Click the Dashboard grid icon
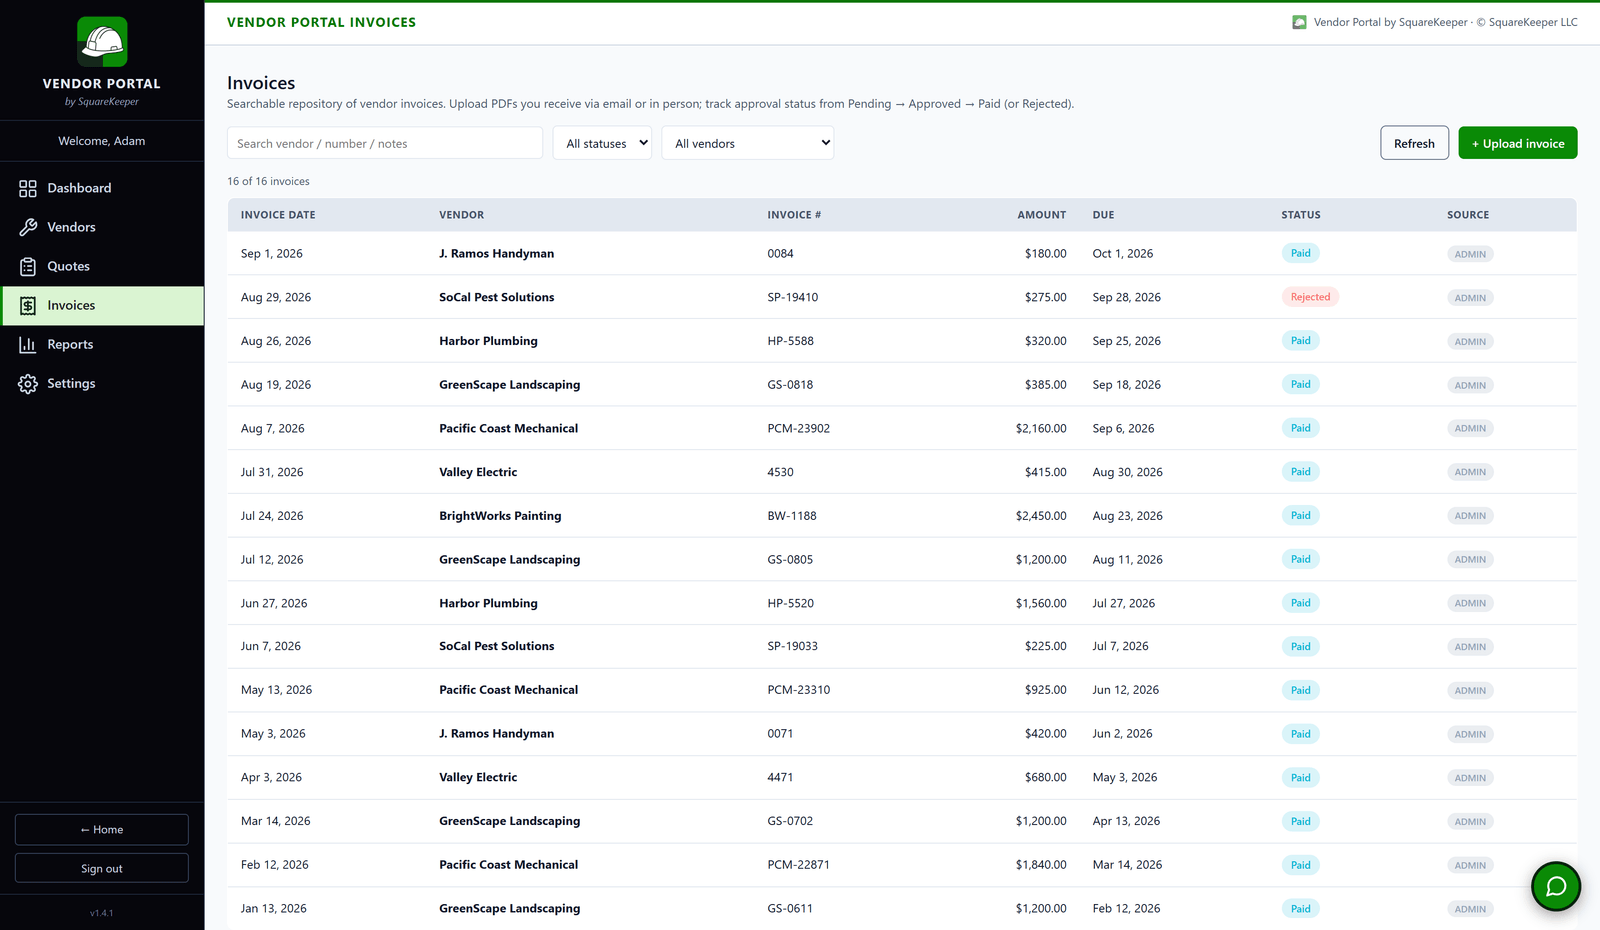Screen dimensions: 1600x930 [28, 188]
